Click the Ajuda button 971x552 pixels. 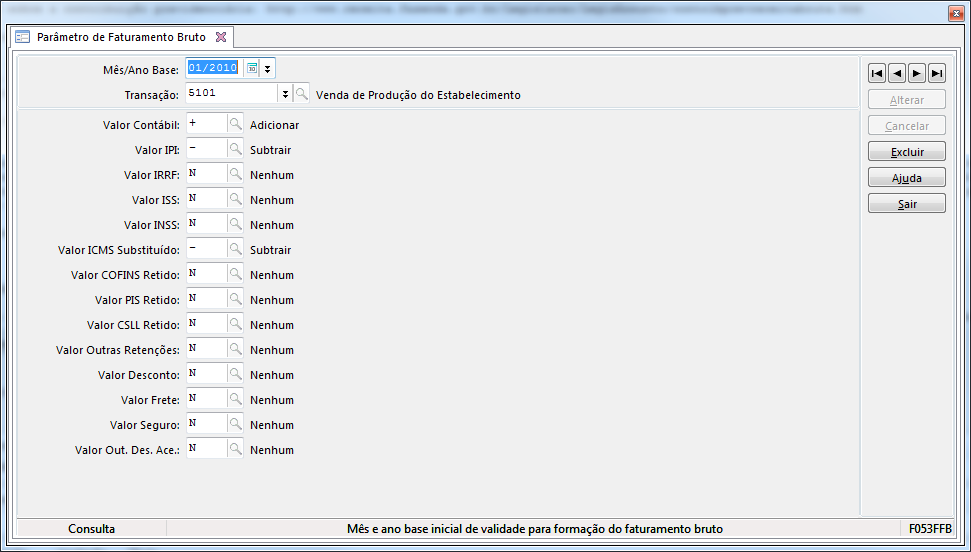tap(907, 178)
